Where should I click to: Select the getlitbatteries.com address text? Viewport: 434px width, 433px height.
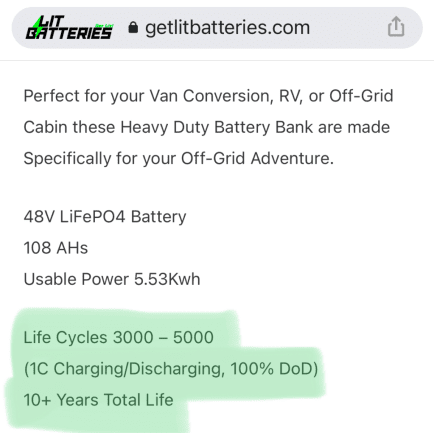tap(227, 28)
